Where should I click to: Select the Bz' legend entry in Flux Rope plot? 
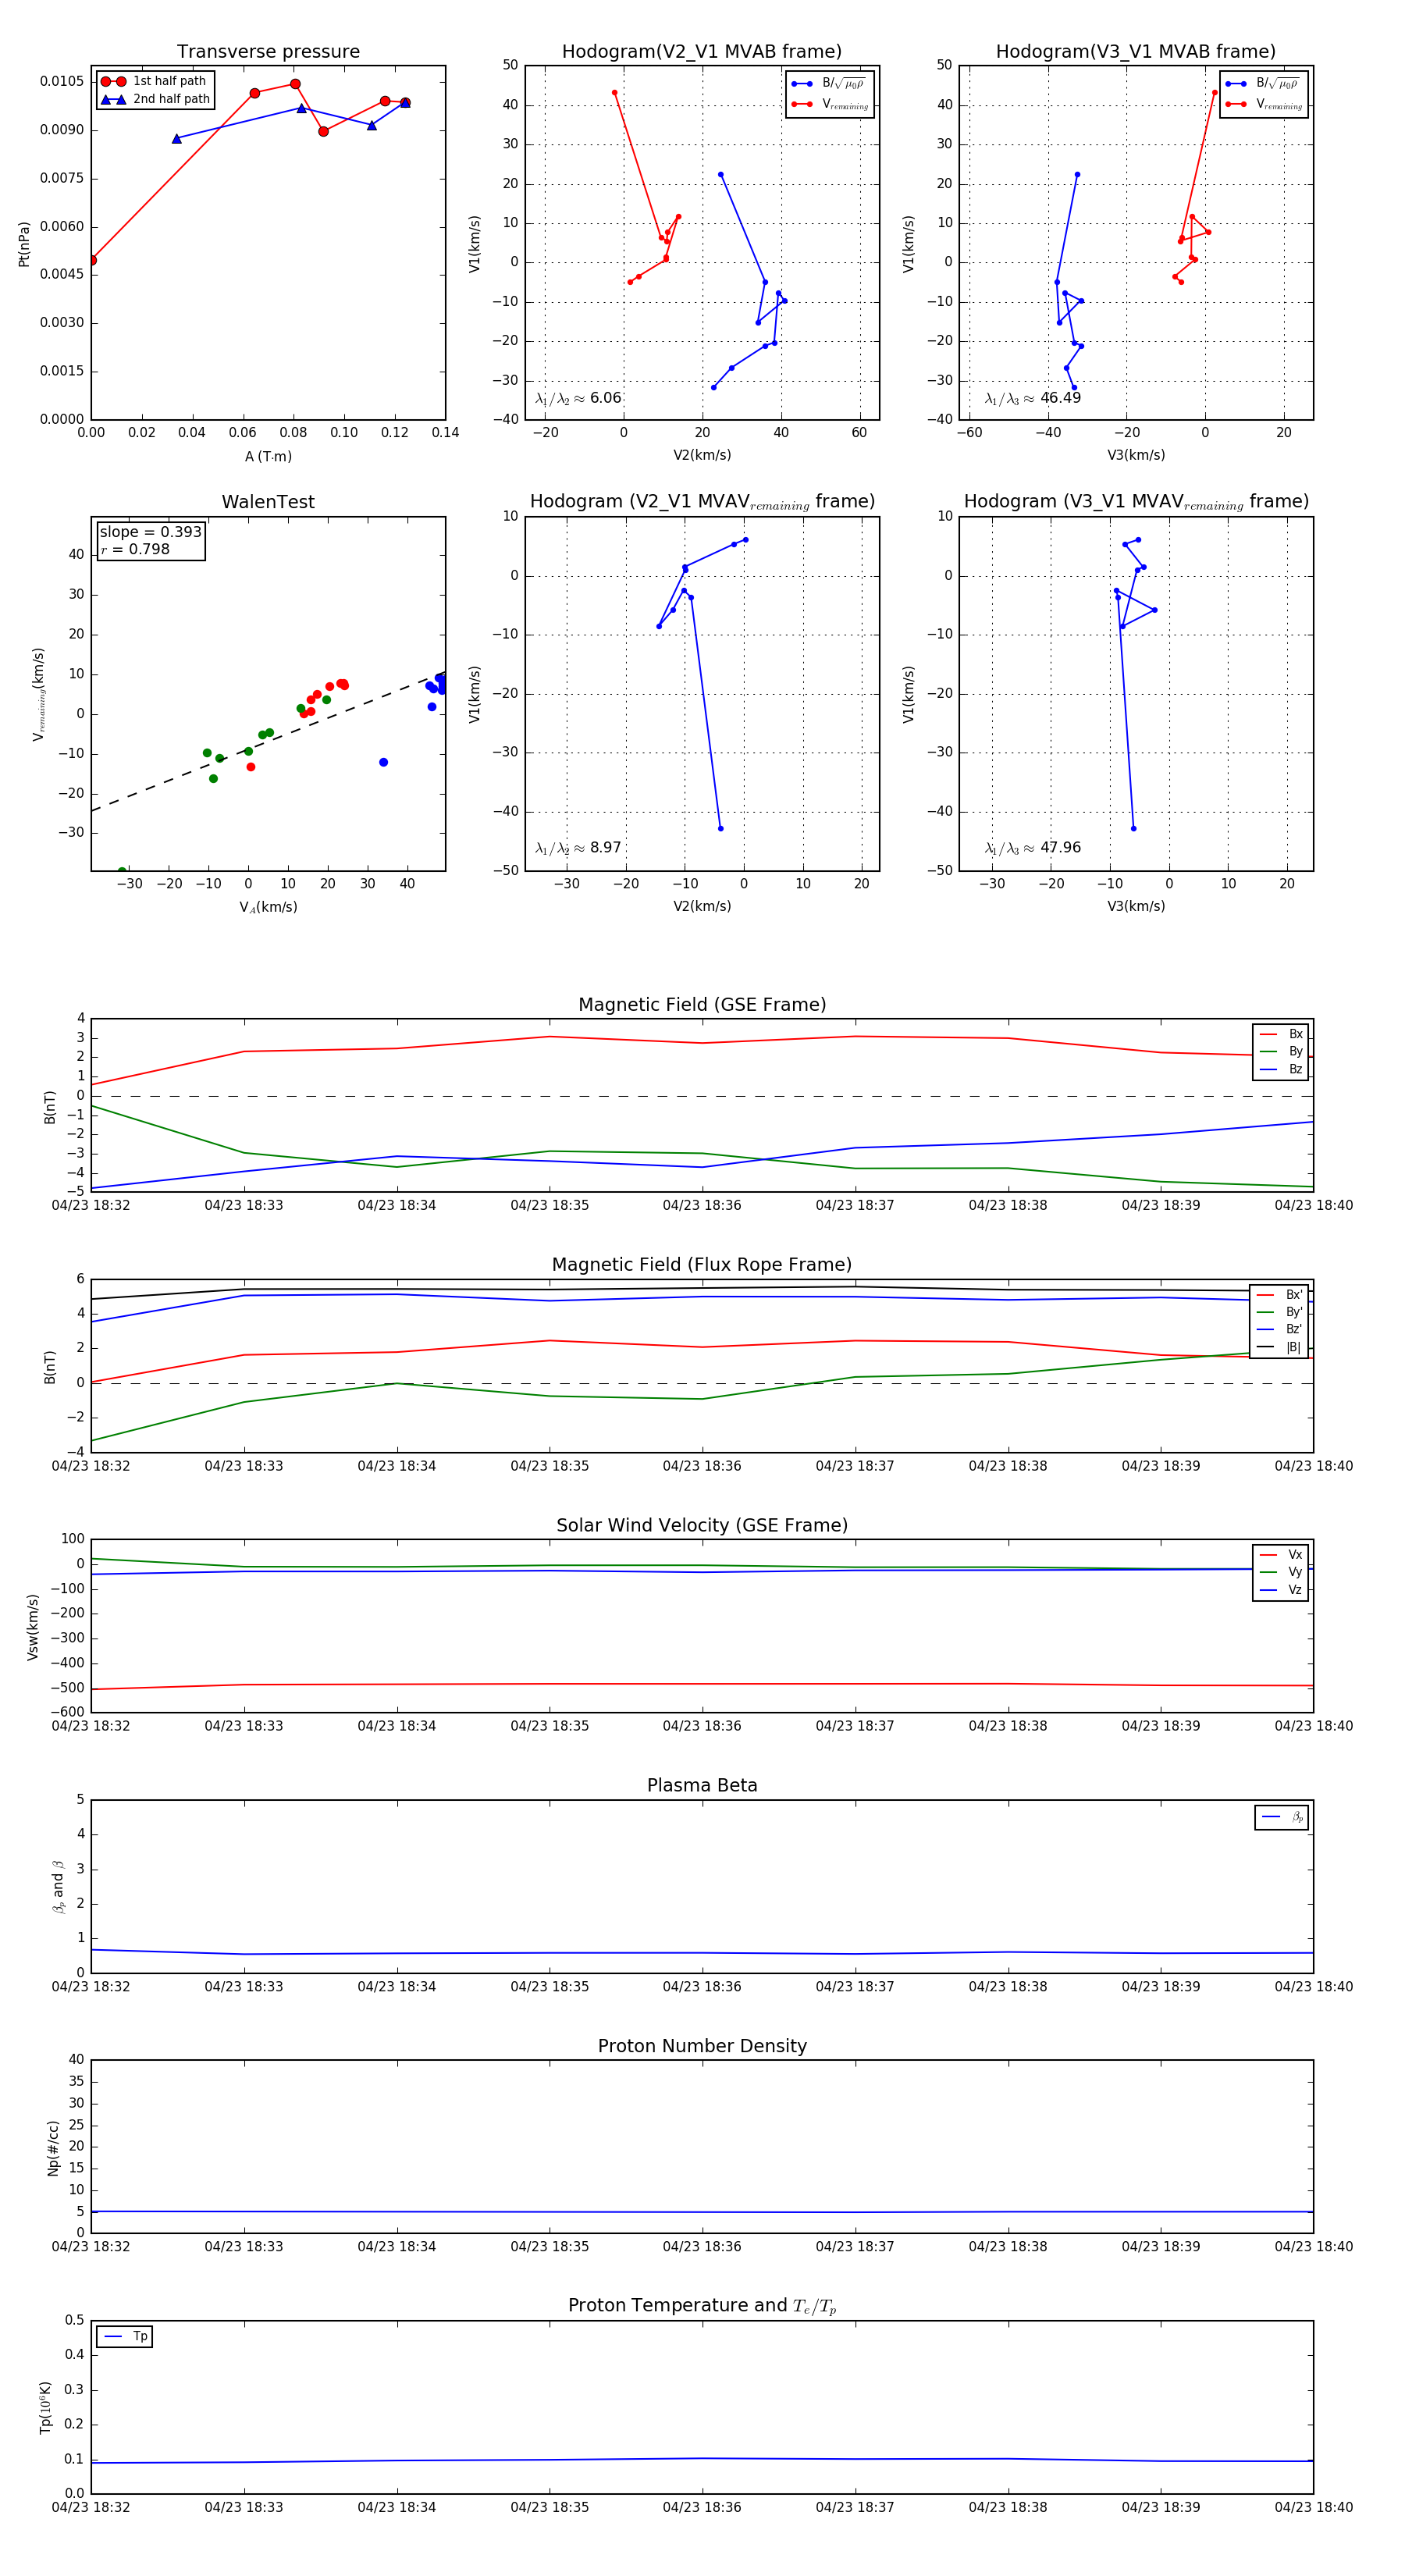(x=1280, y=1329)
